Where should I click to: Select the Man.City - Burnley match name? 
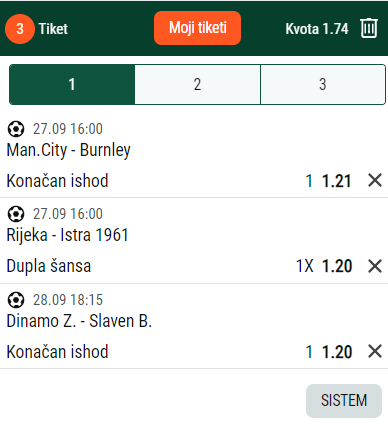(69, 150)
